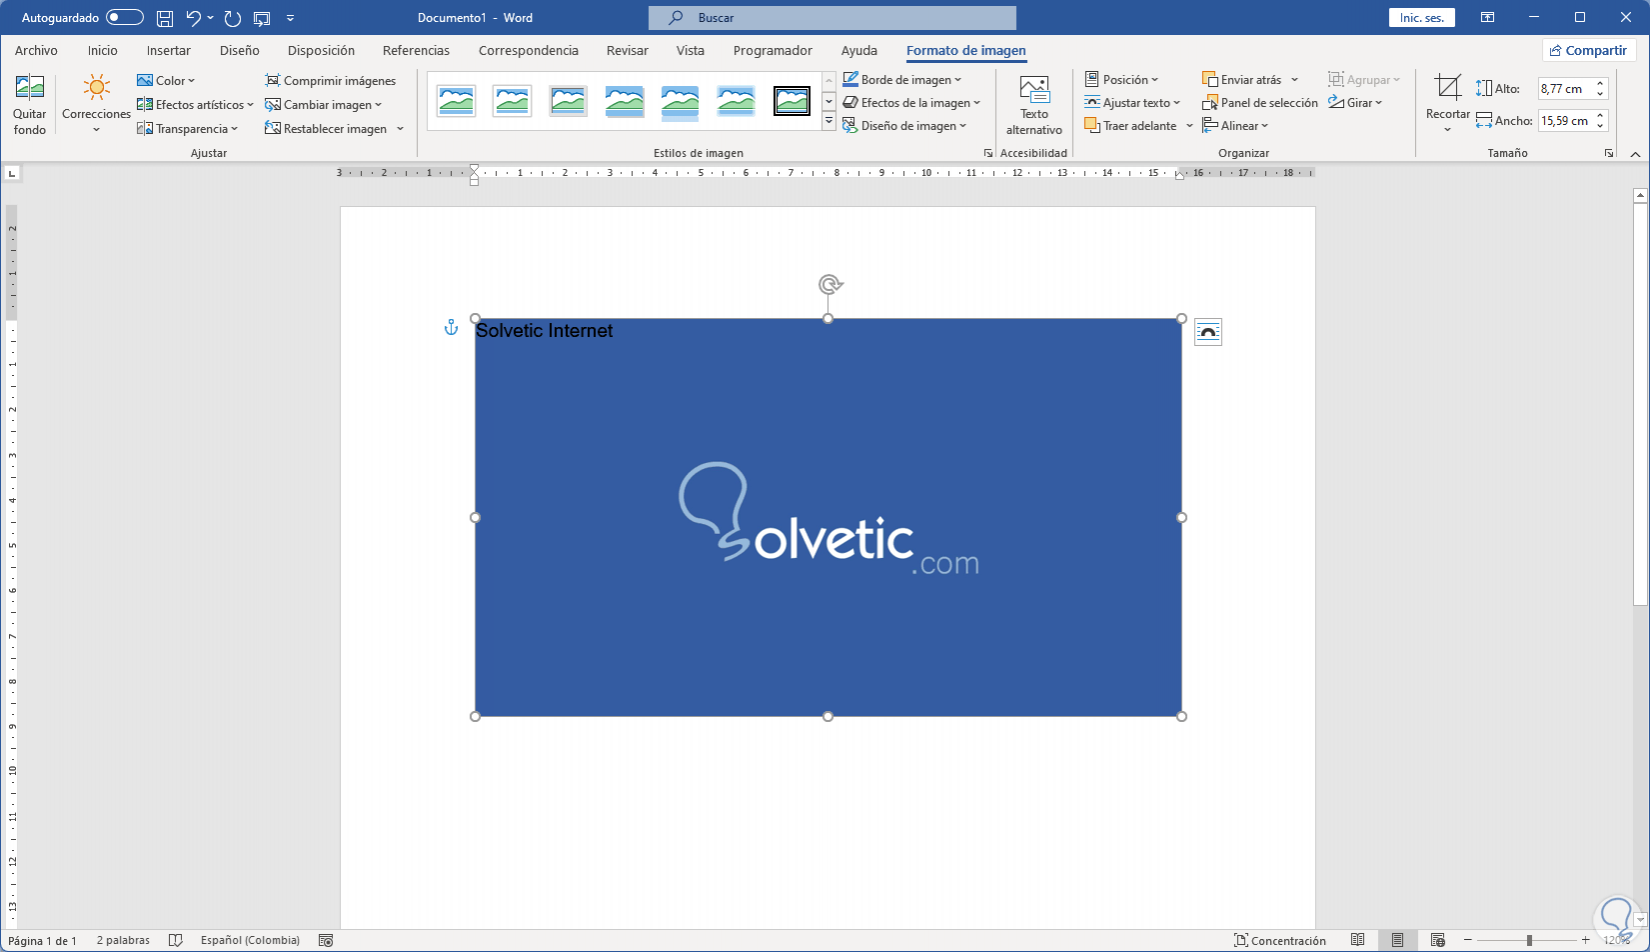Screen dimensions: 1650x952
Task: Open the Vista tab
Action: click(690, 50)
